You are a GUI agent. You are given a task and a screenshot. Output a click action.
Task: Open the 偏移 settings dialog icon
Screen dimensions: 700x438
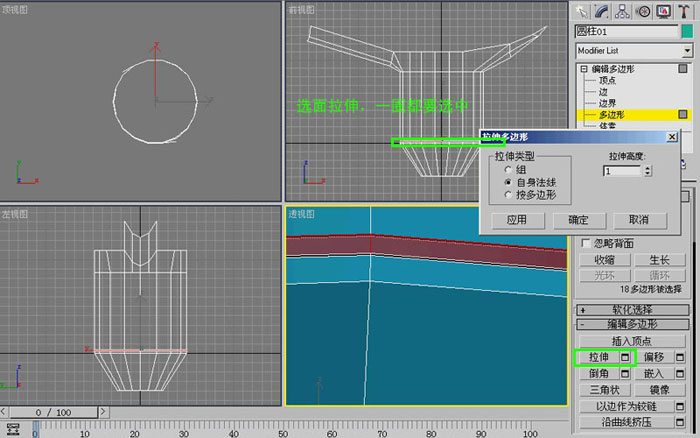[x=680, y=357]
